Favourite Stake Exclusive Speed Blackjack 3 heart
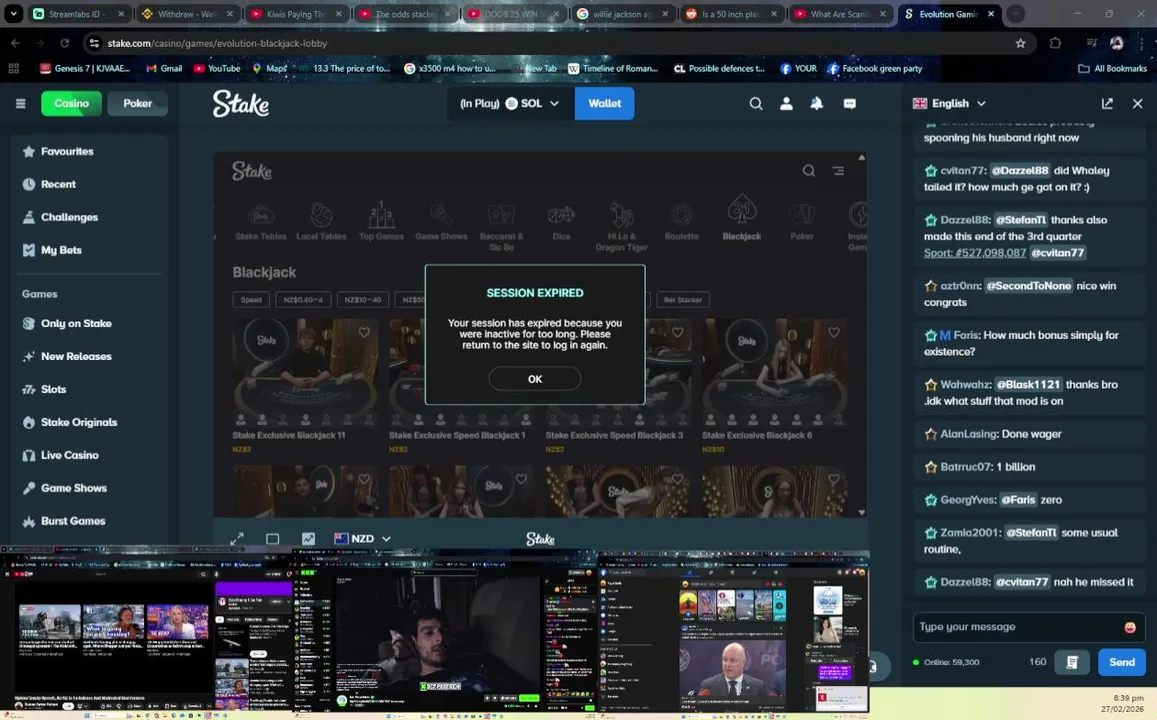The width and height of the screenshot is (1157, 720). click(677, 333)
